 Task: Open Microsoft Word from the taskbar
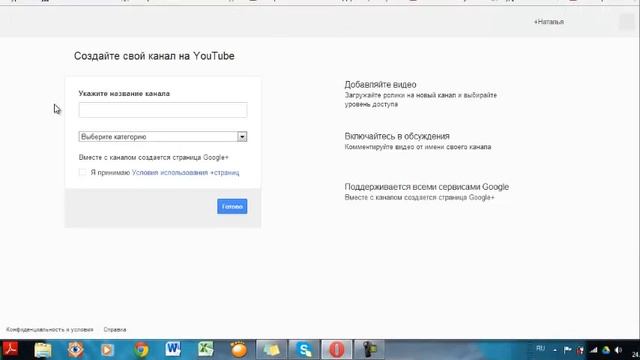coord(173,349)
